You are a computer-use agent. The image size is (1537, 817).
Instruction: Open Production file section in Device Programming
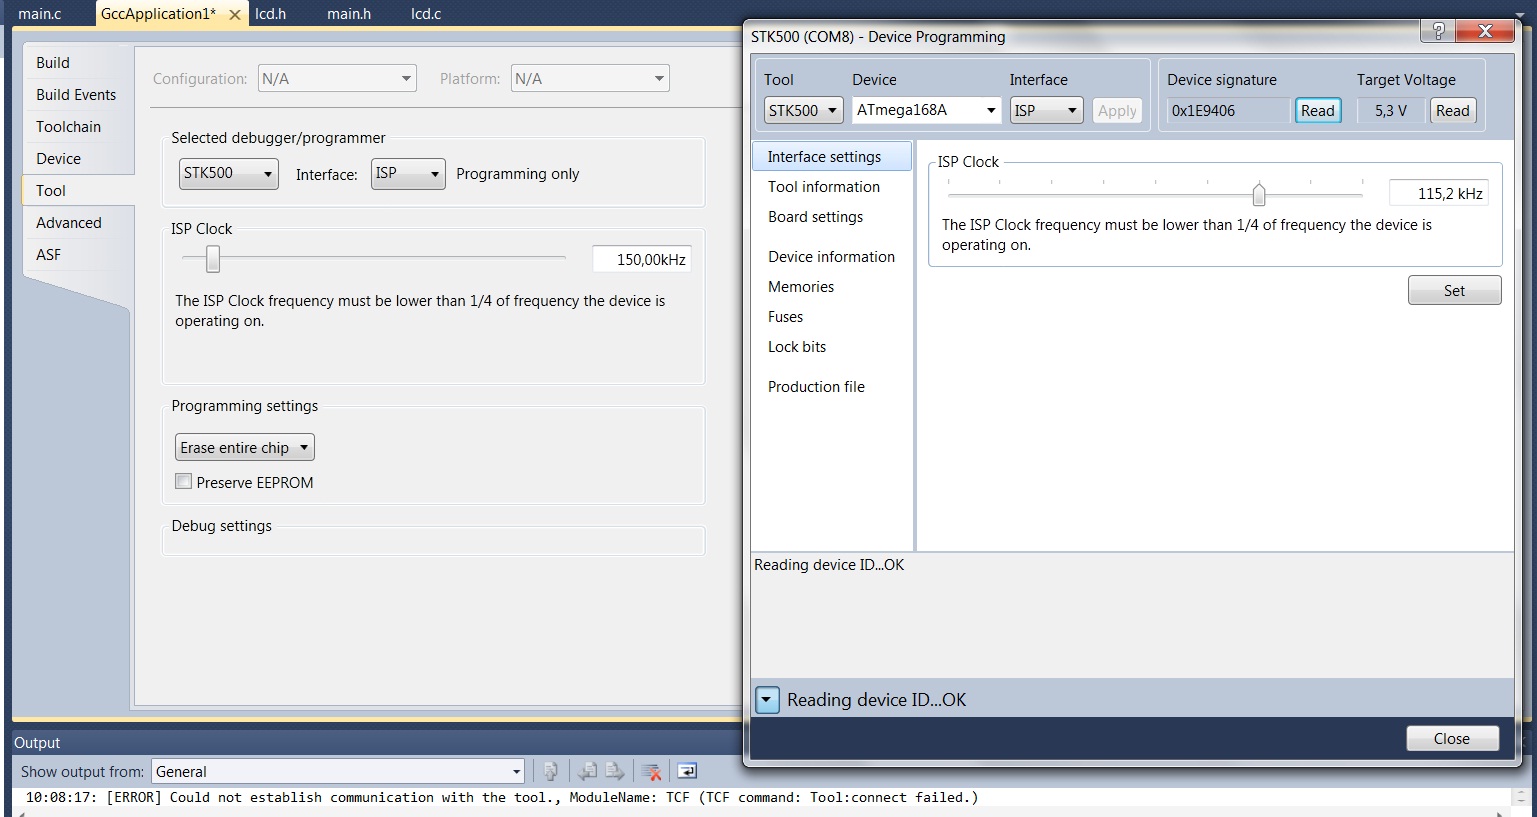pyautogui.click(x=816, y=386)
